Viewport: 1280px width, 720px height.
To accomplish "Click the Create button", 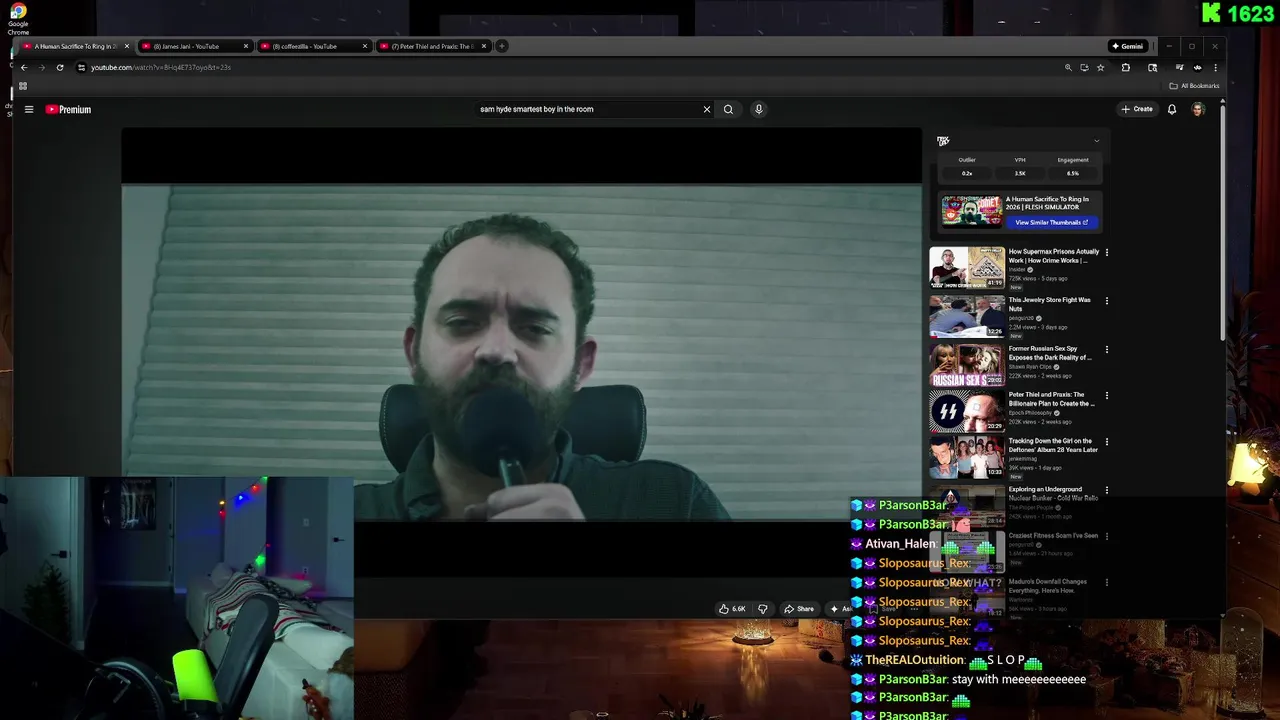I will tap(1137, 109).
